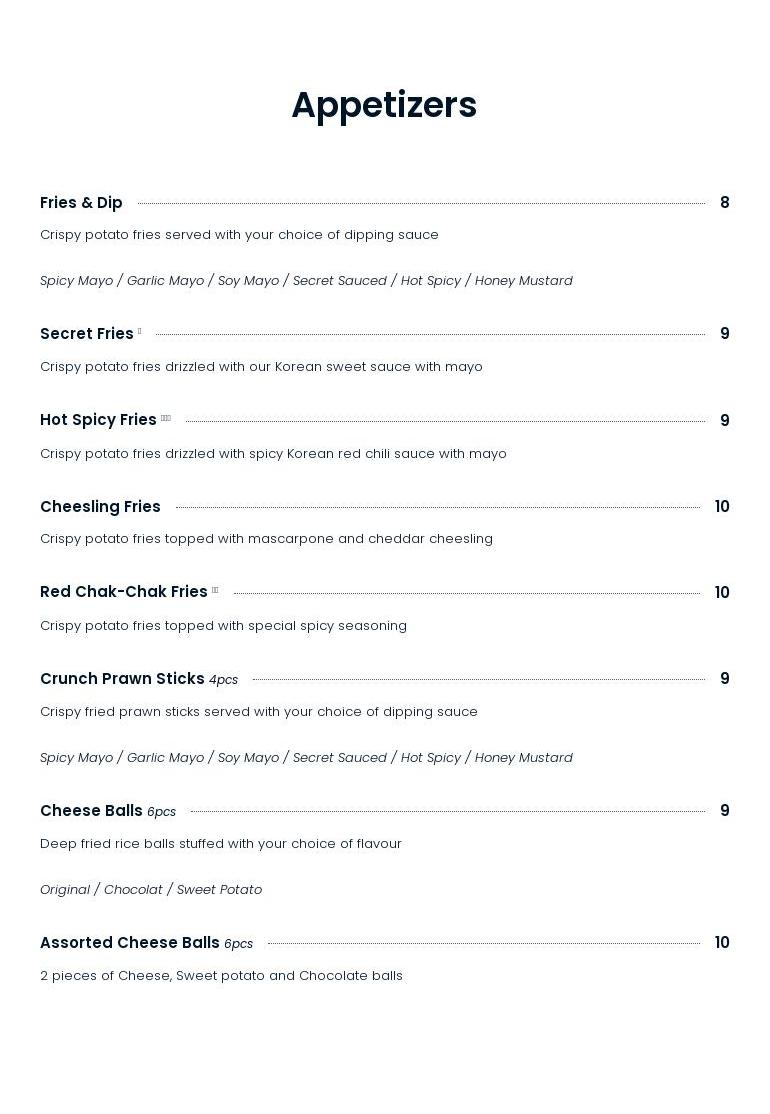Click the price 10 for Cheesling Fries

click(x=722, y=507)
